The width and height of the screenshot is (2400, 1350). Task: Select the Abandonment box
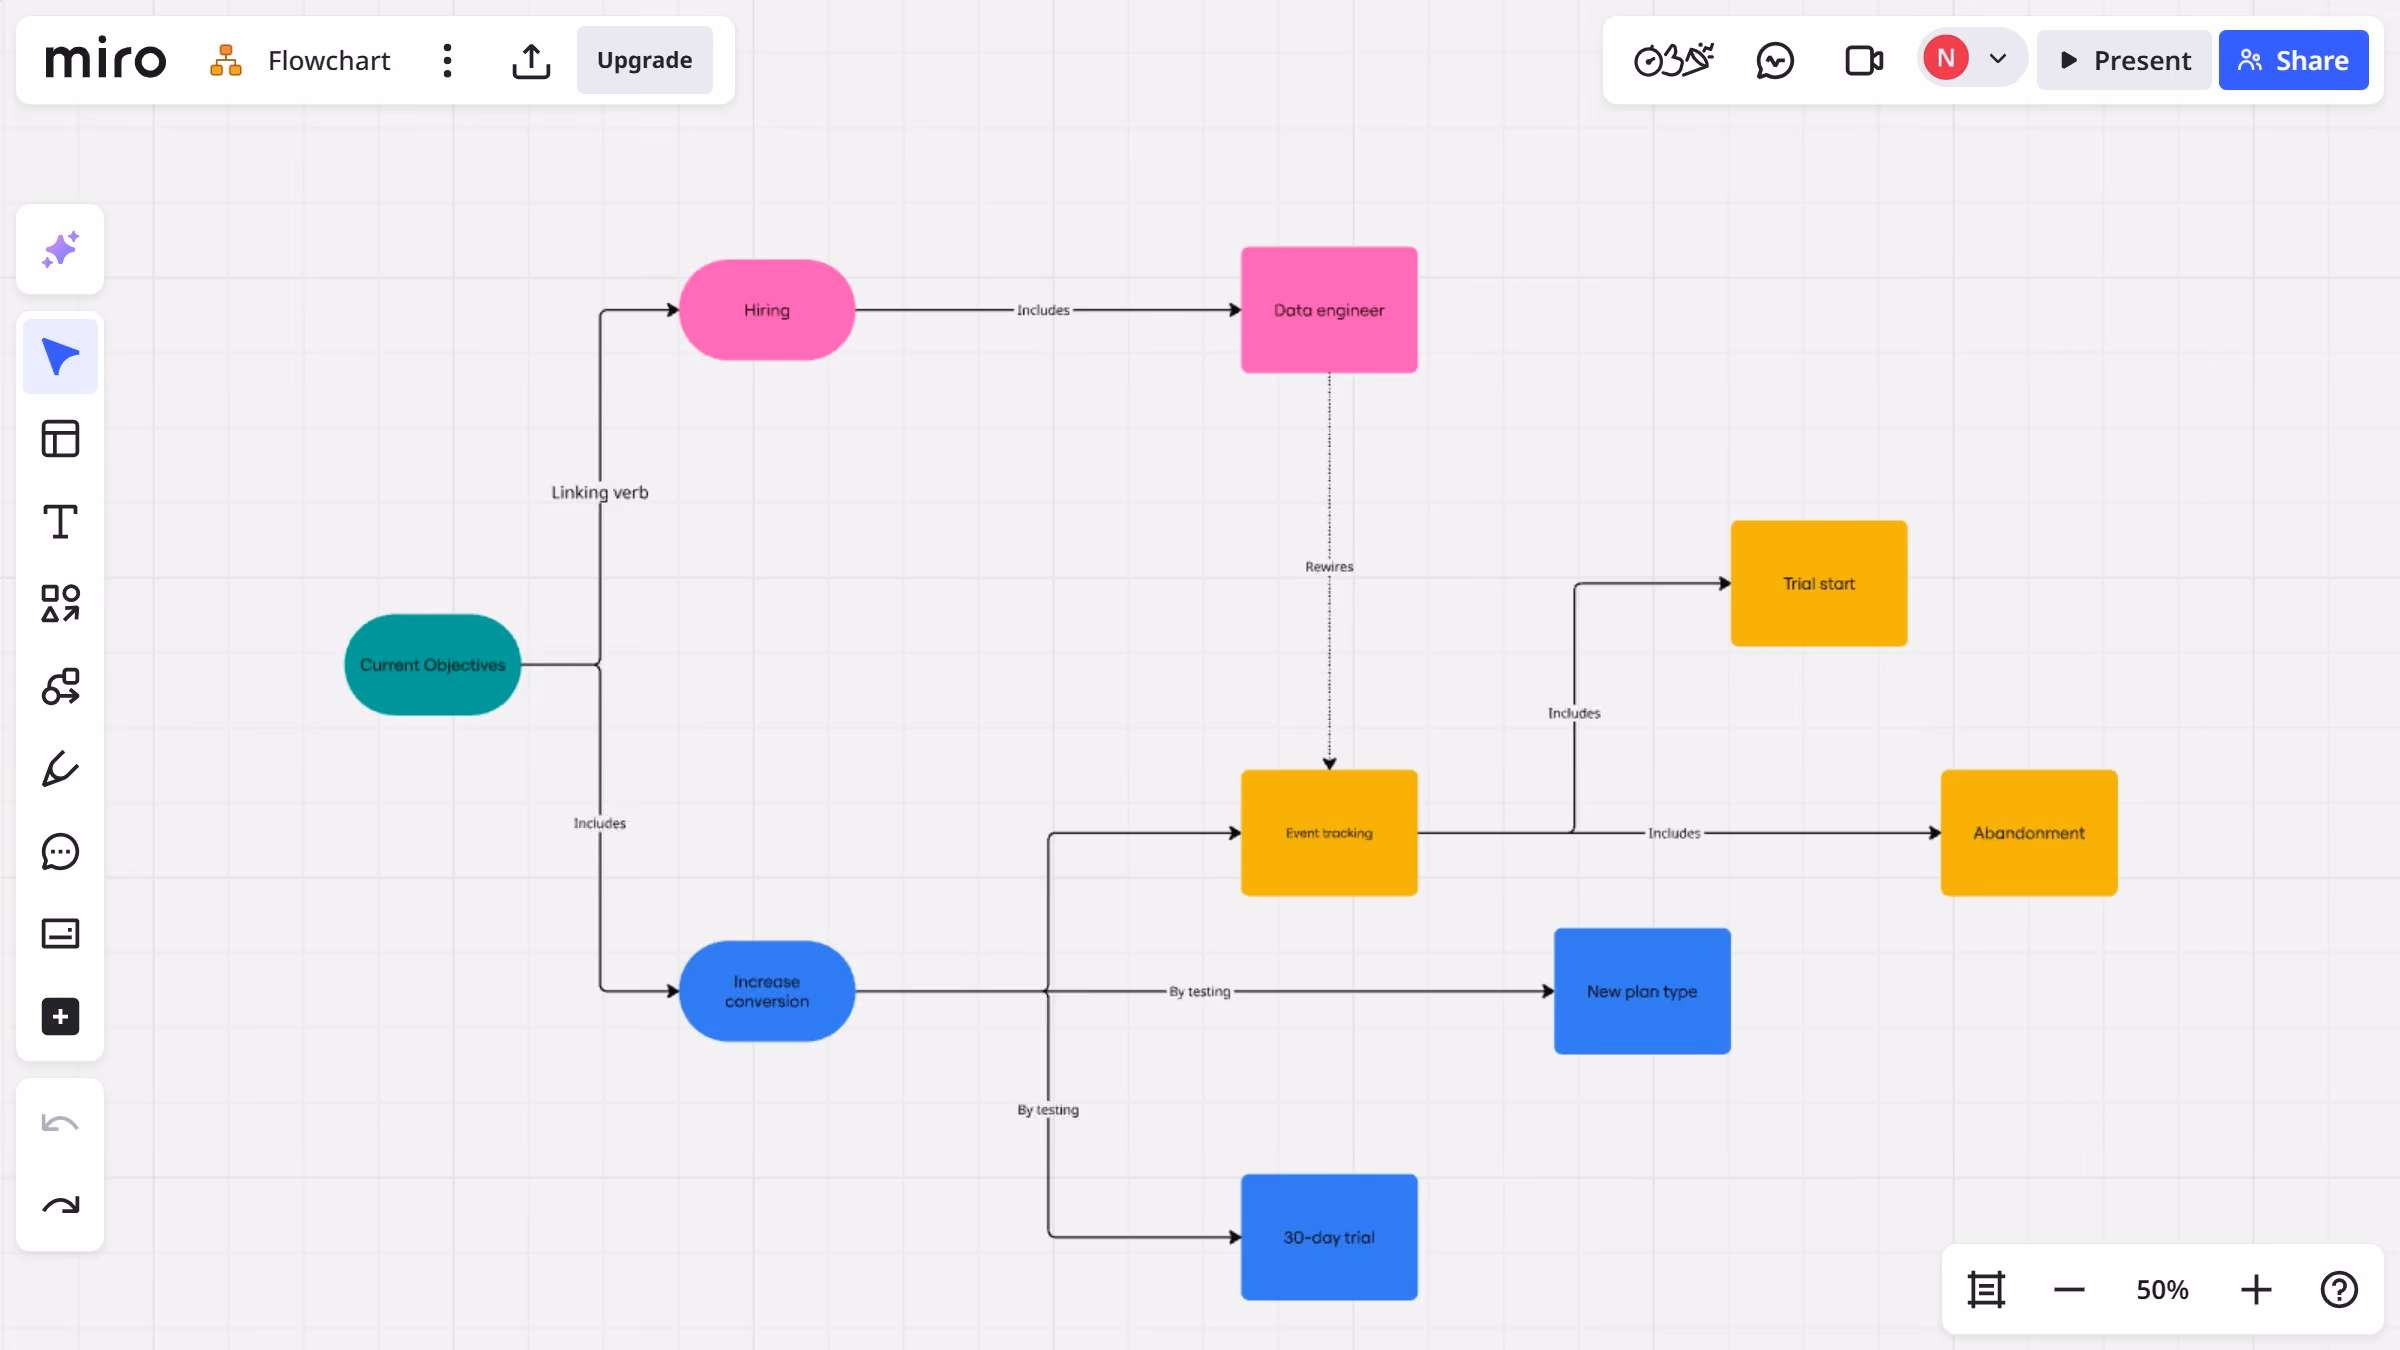point(2029,833)
